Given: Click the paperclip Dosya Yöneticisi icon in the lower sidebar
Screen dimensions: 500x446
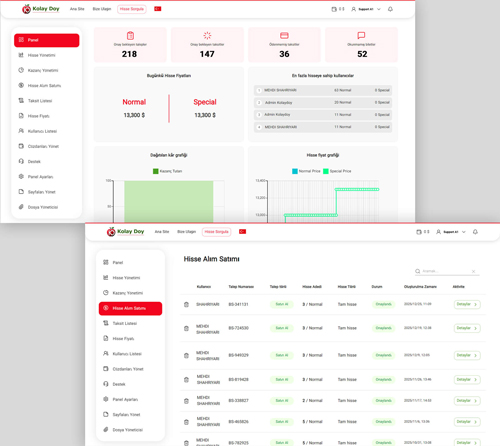Looking at the screenshot, I should (106, 430).
